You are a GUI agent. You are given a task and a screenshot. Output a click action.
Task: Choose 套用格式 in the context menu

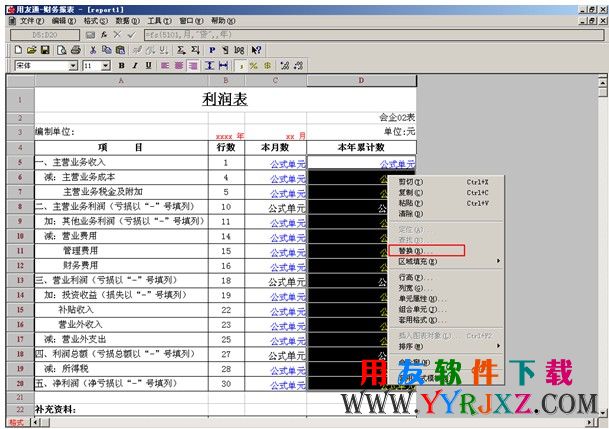point(446,320)
